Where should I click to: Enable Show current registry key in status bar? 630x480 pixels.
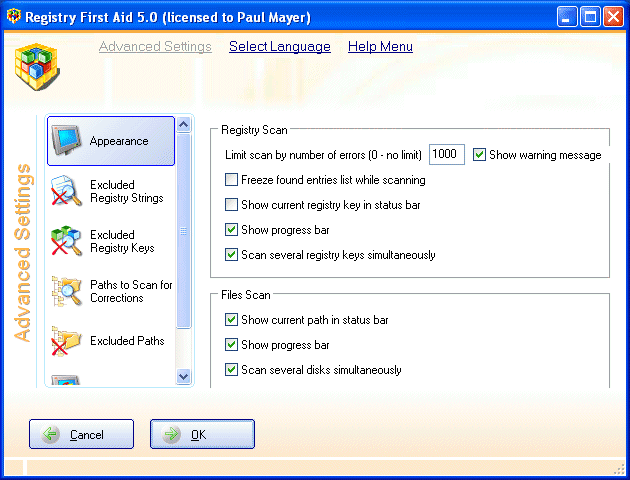pos(232,205)
